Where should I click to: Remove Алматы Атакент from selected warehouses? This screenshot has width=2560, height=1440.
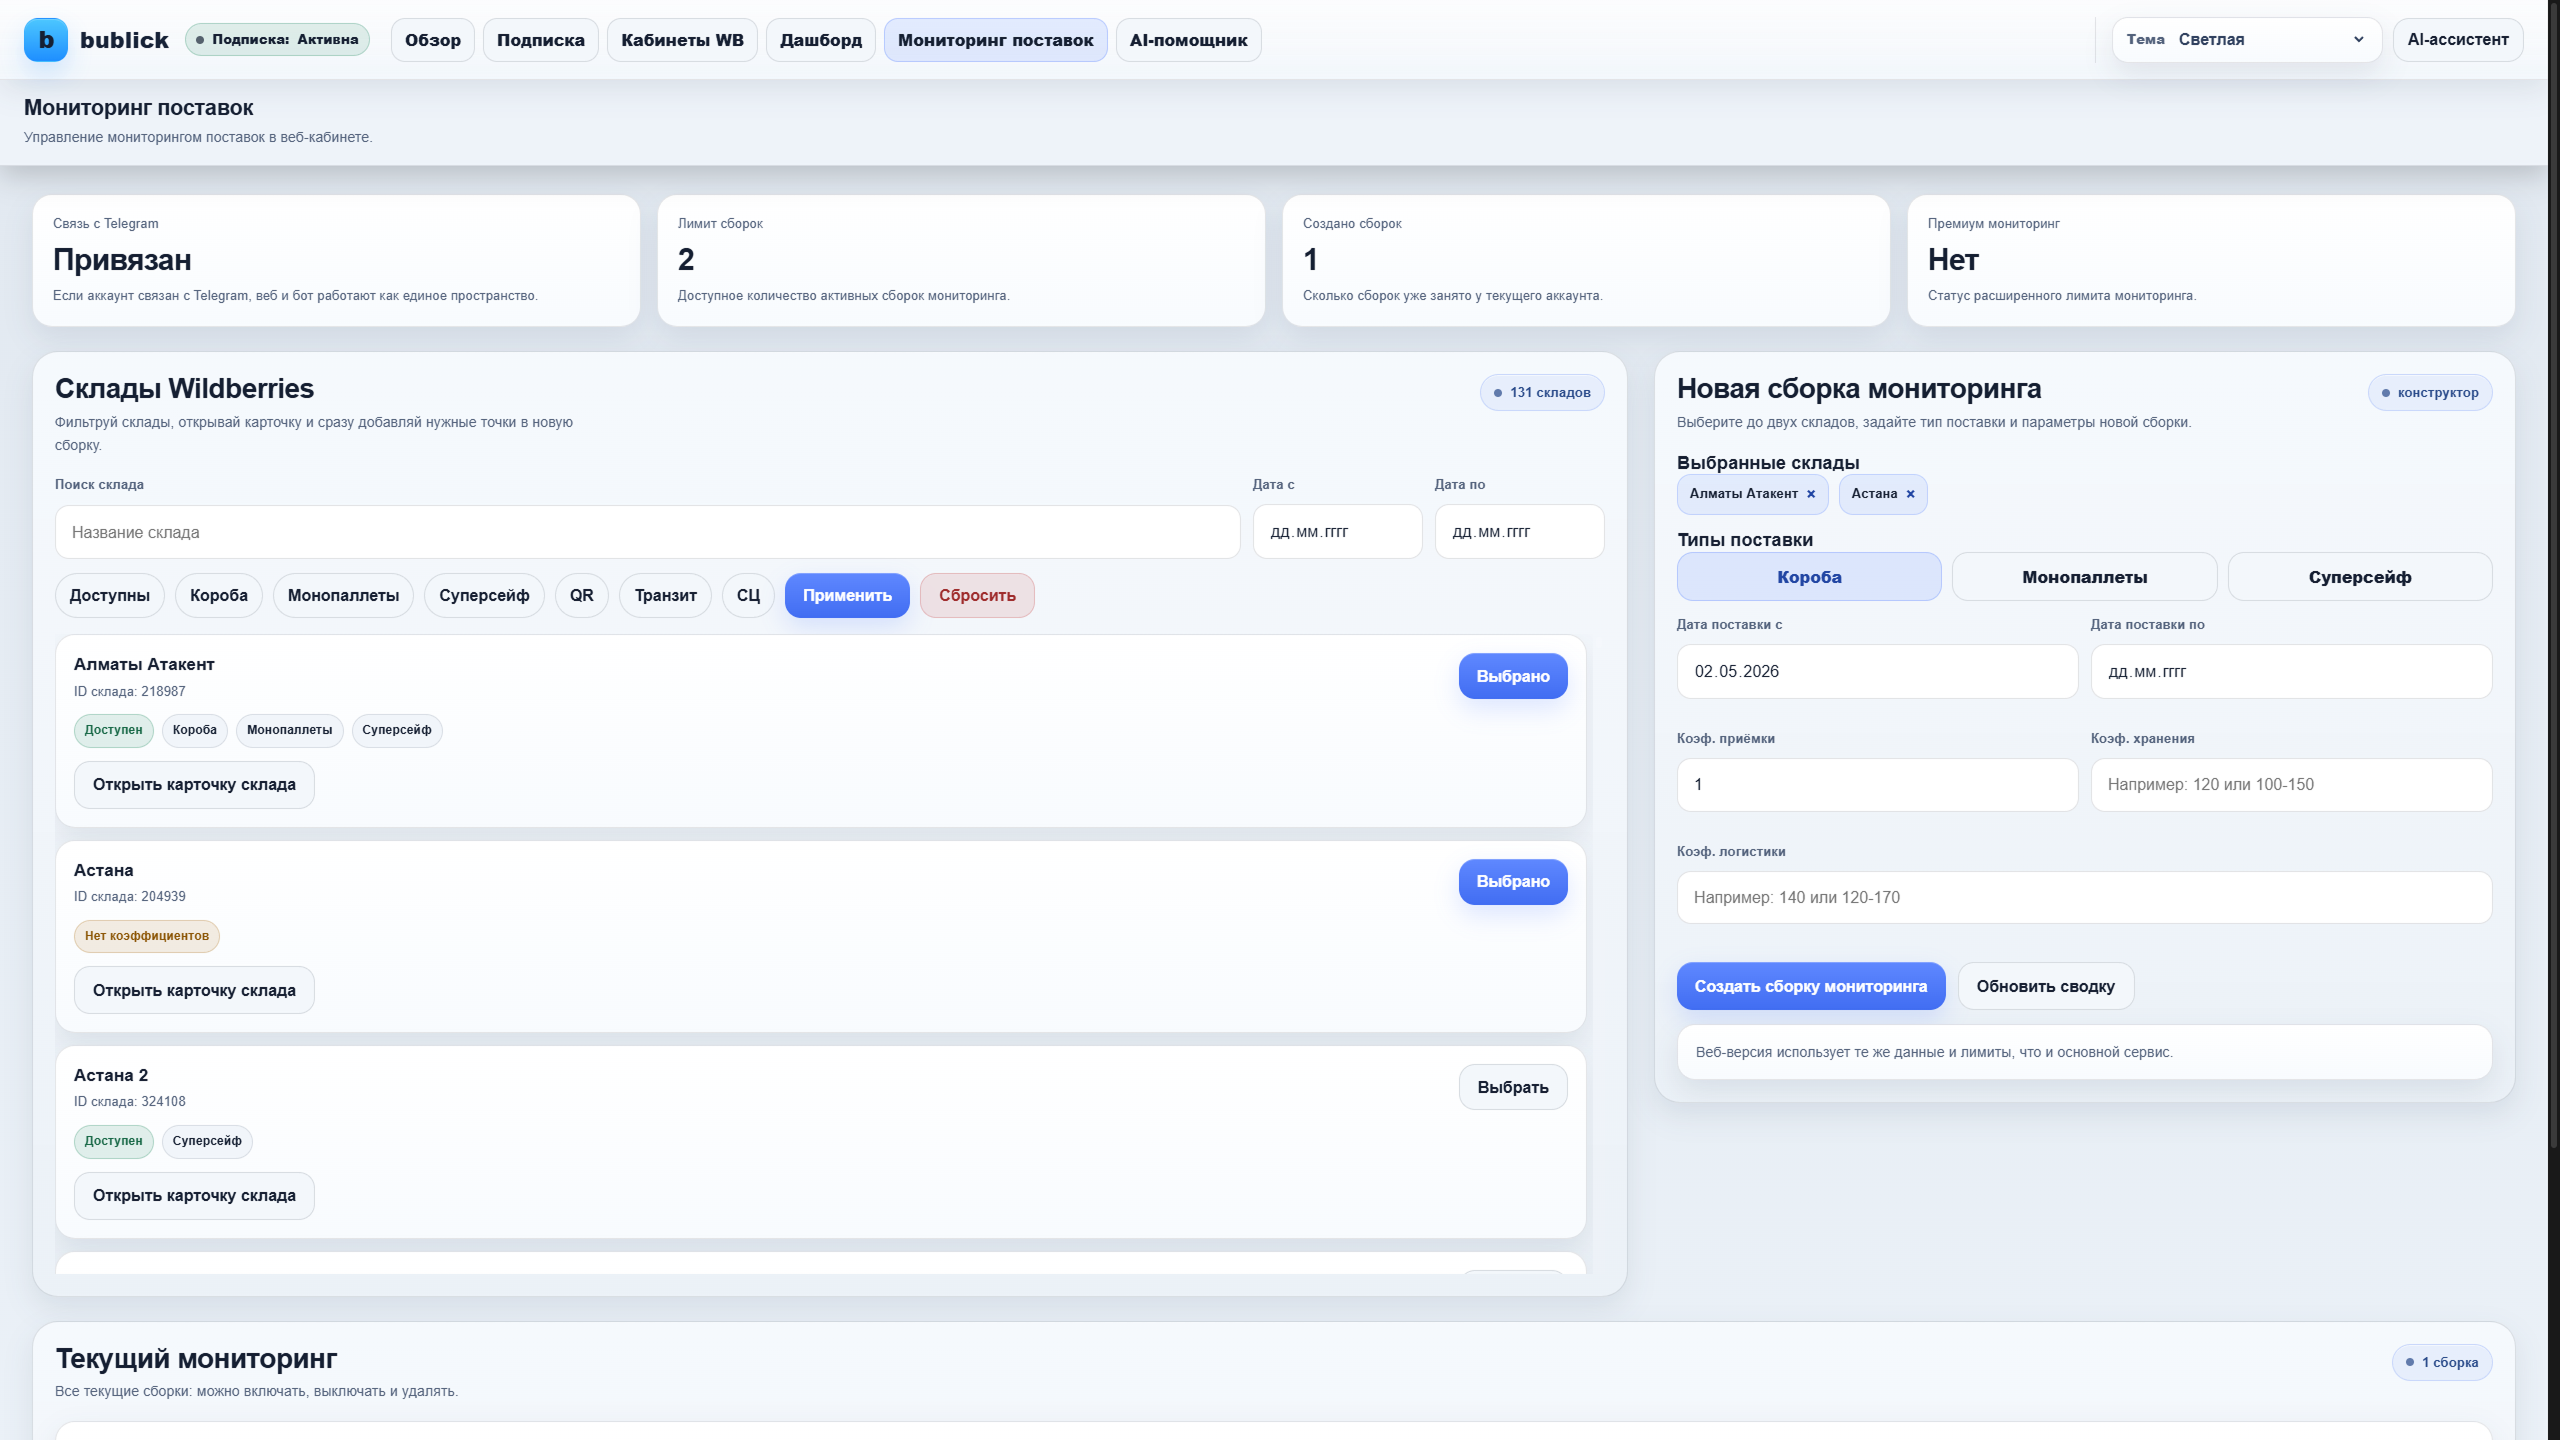1811,494
